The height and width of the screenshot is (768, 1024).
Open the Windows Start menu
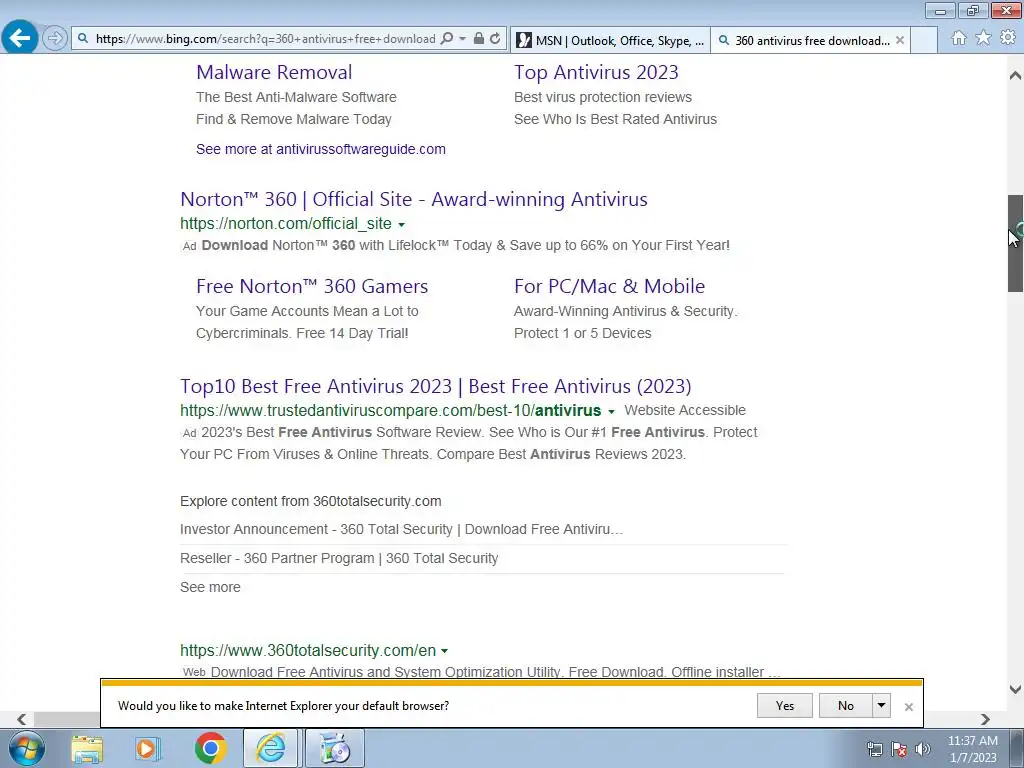coord(27,748)
